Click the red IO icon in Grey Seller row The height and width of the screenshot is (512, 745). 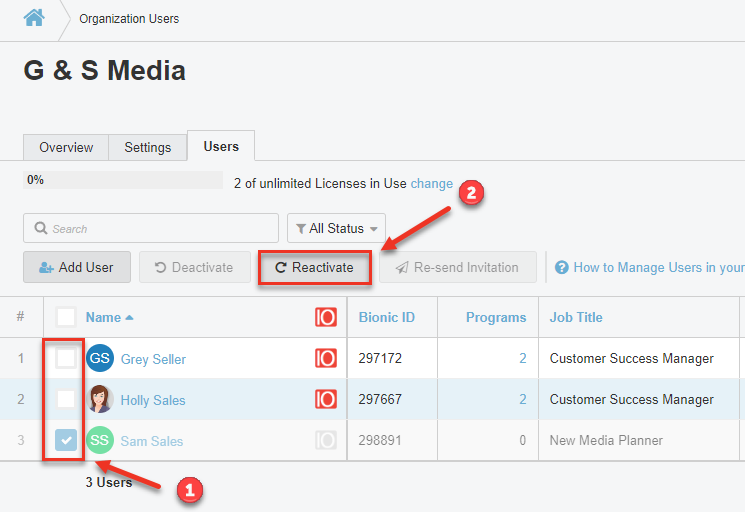pos(326,359)
